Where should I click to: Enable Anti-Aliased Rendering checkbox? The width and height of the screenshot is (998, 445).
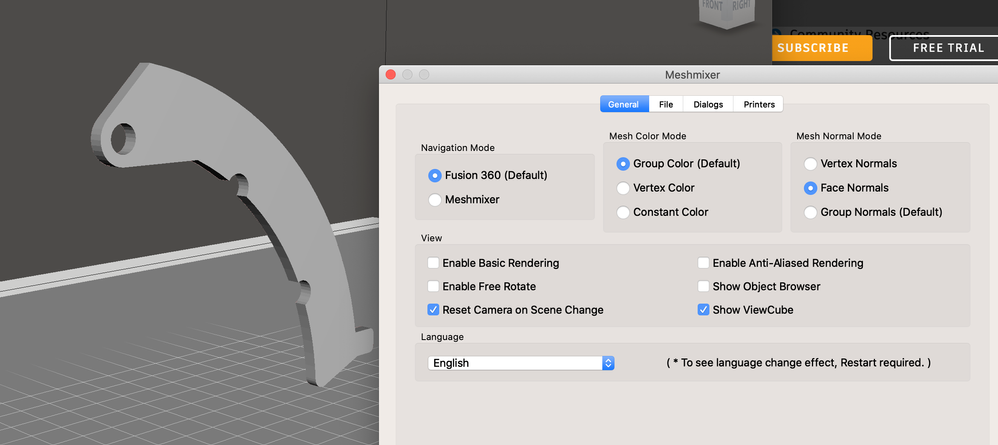[x=703, y=263]
